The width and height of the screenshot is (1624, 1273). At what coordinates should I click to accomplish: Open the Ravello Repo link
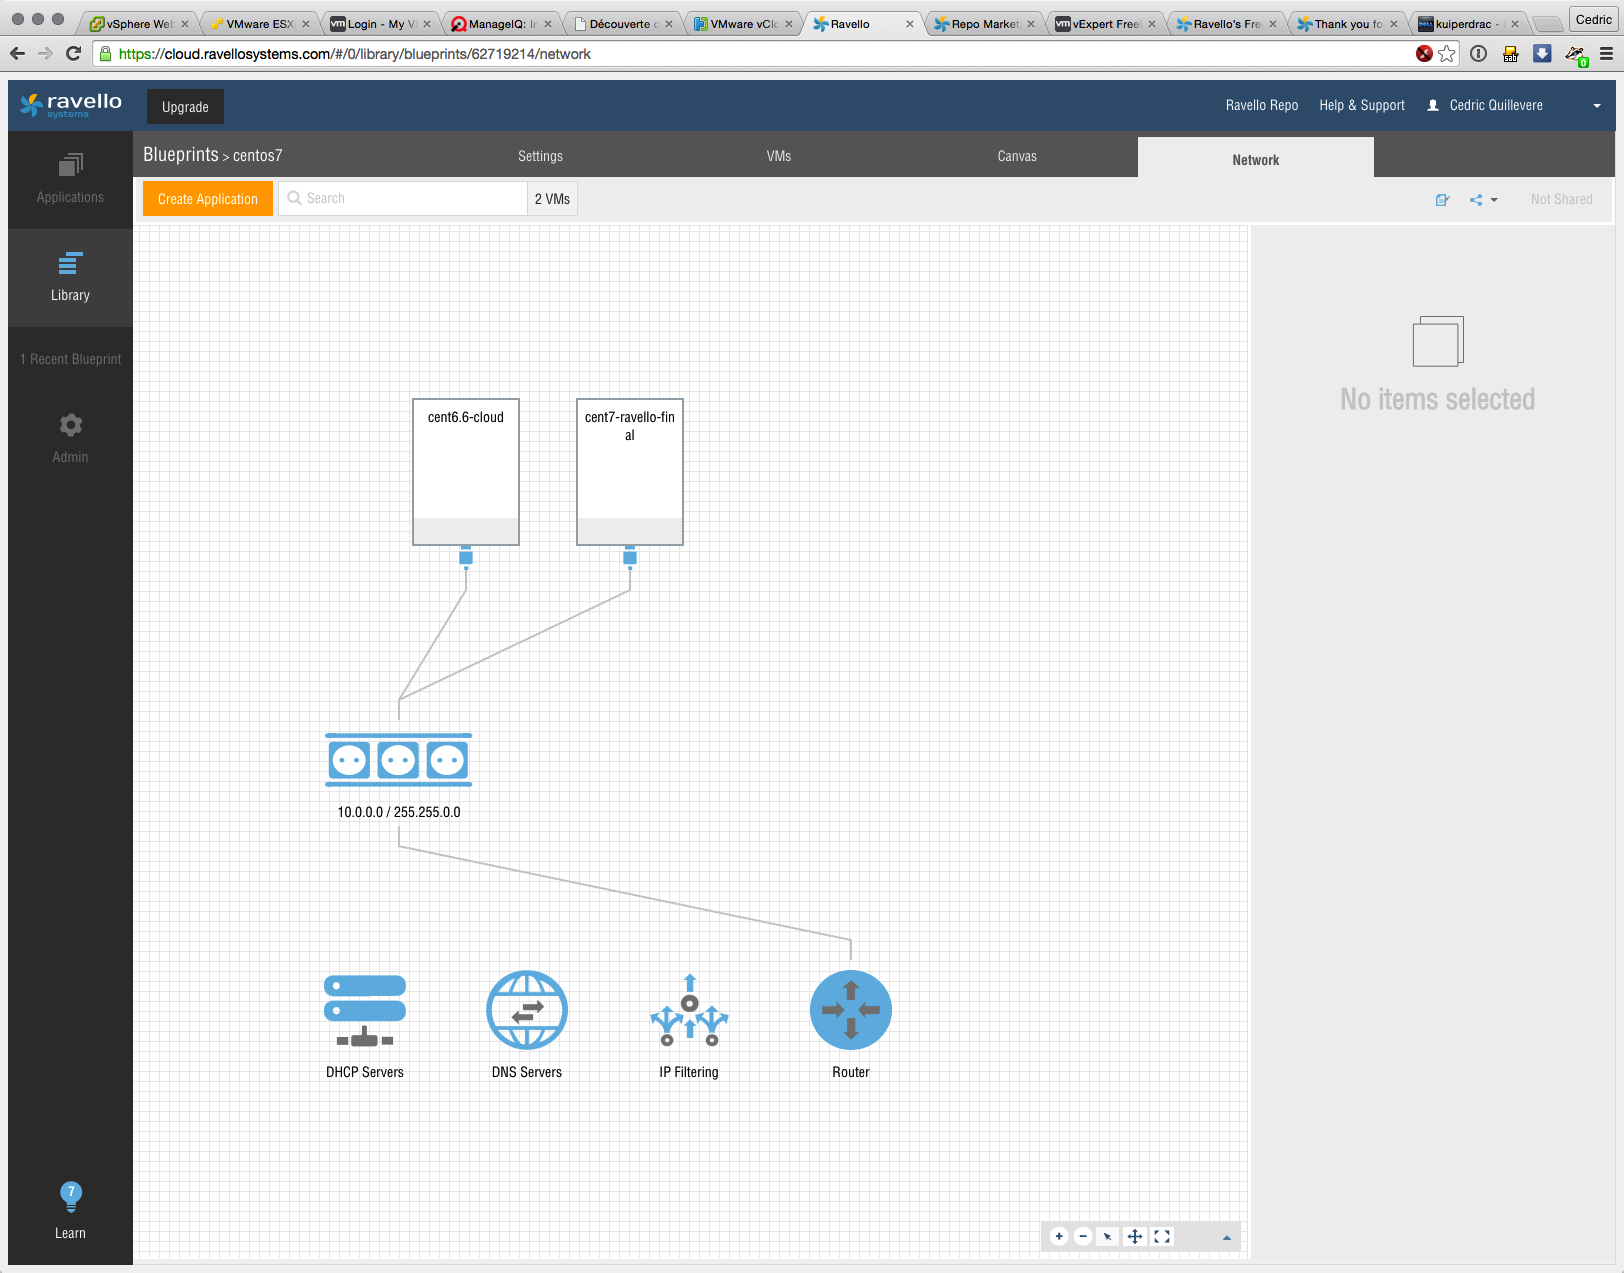click(x=1262, y=105)
